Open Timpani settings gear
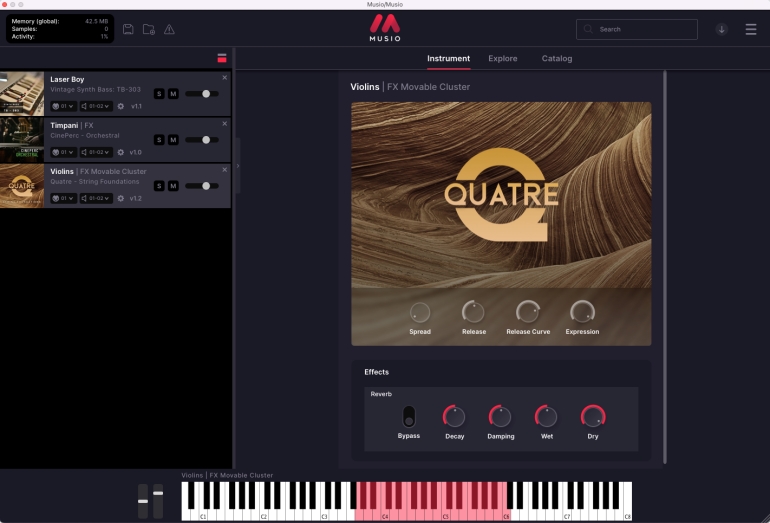 tap(121, 152)
